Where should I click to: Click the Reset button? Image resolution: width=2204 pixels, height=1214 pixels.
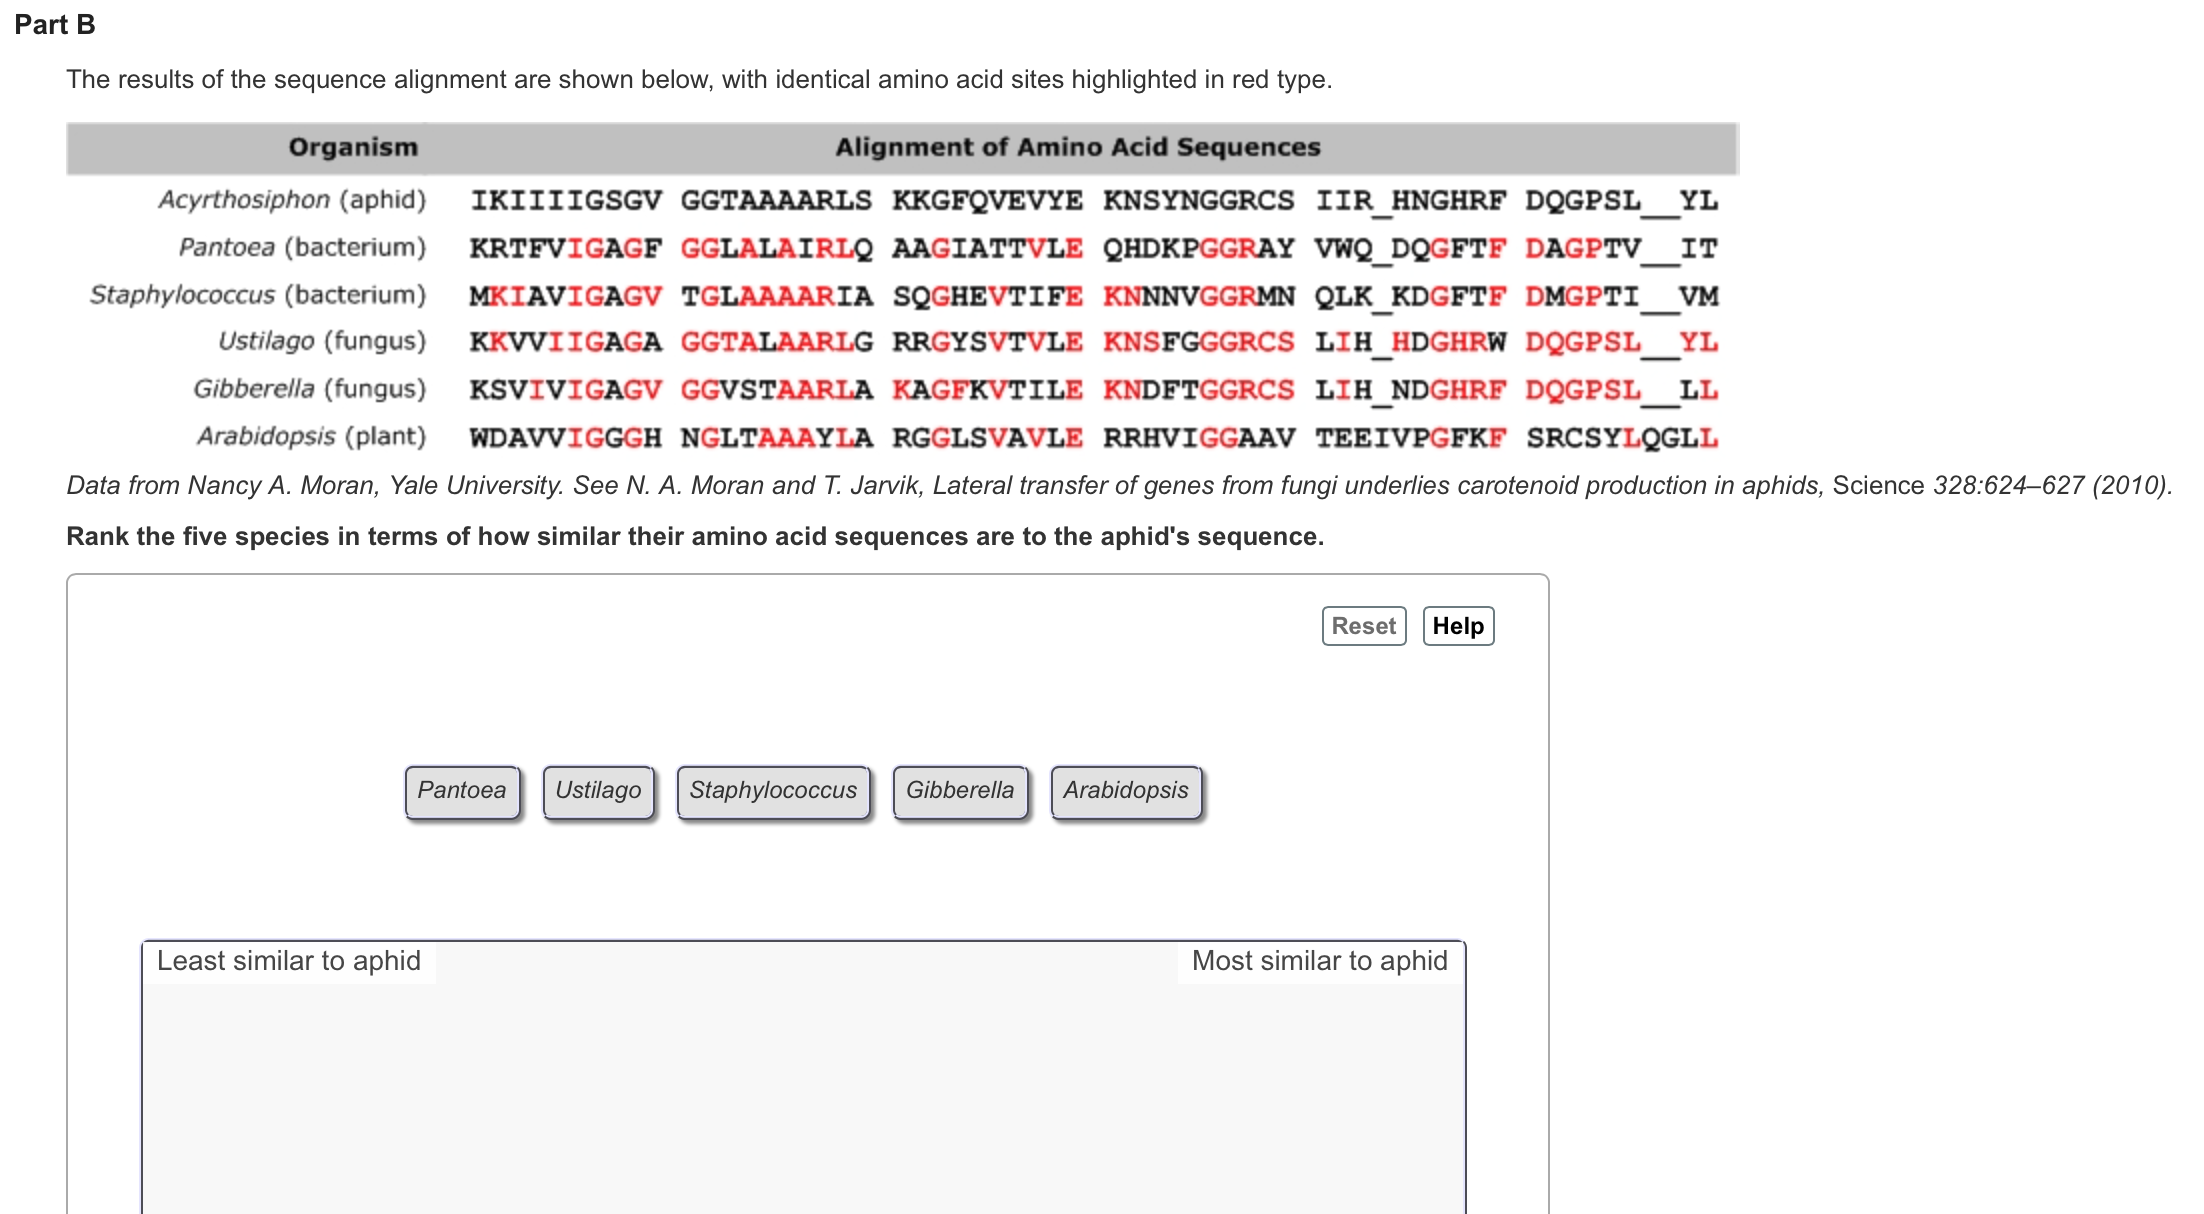coord(1363,626)
